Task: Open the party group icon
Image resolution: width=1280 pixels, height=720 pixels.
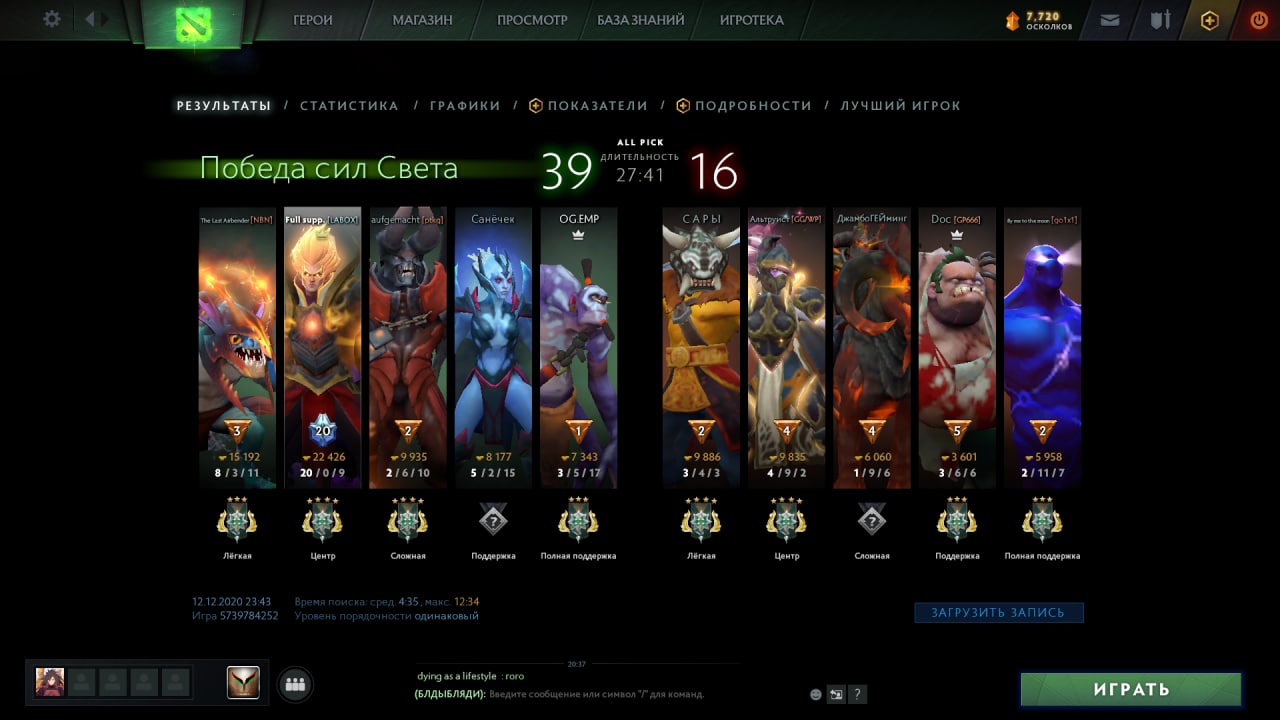Action: pos(295,684)
